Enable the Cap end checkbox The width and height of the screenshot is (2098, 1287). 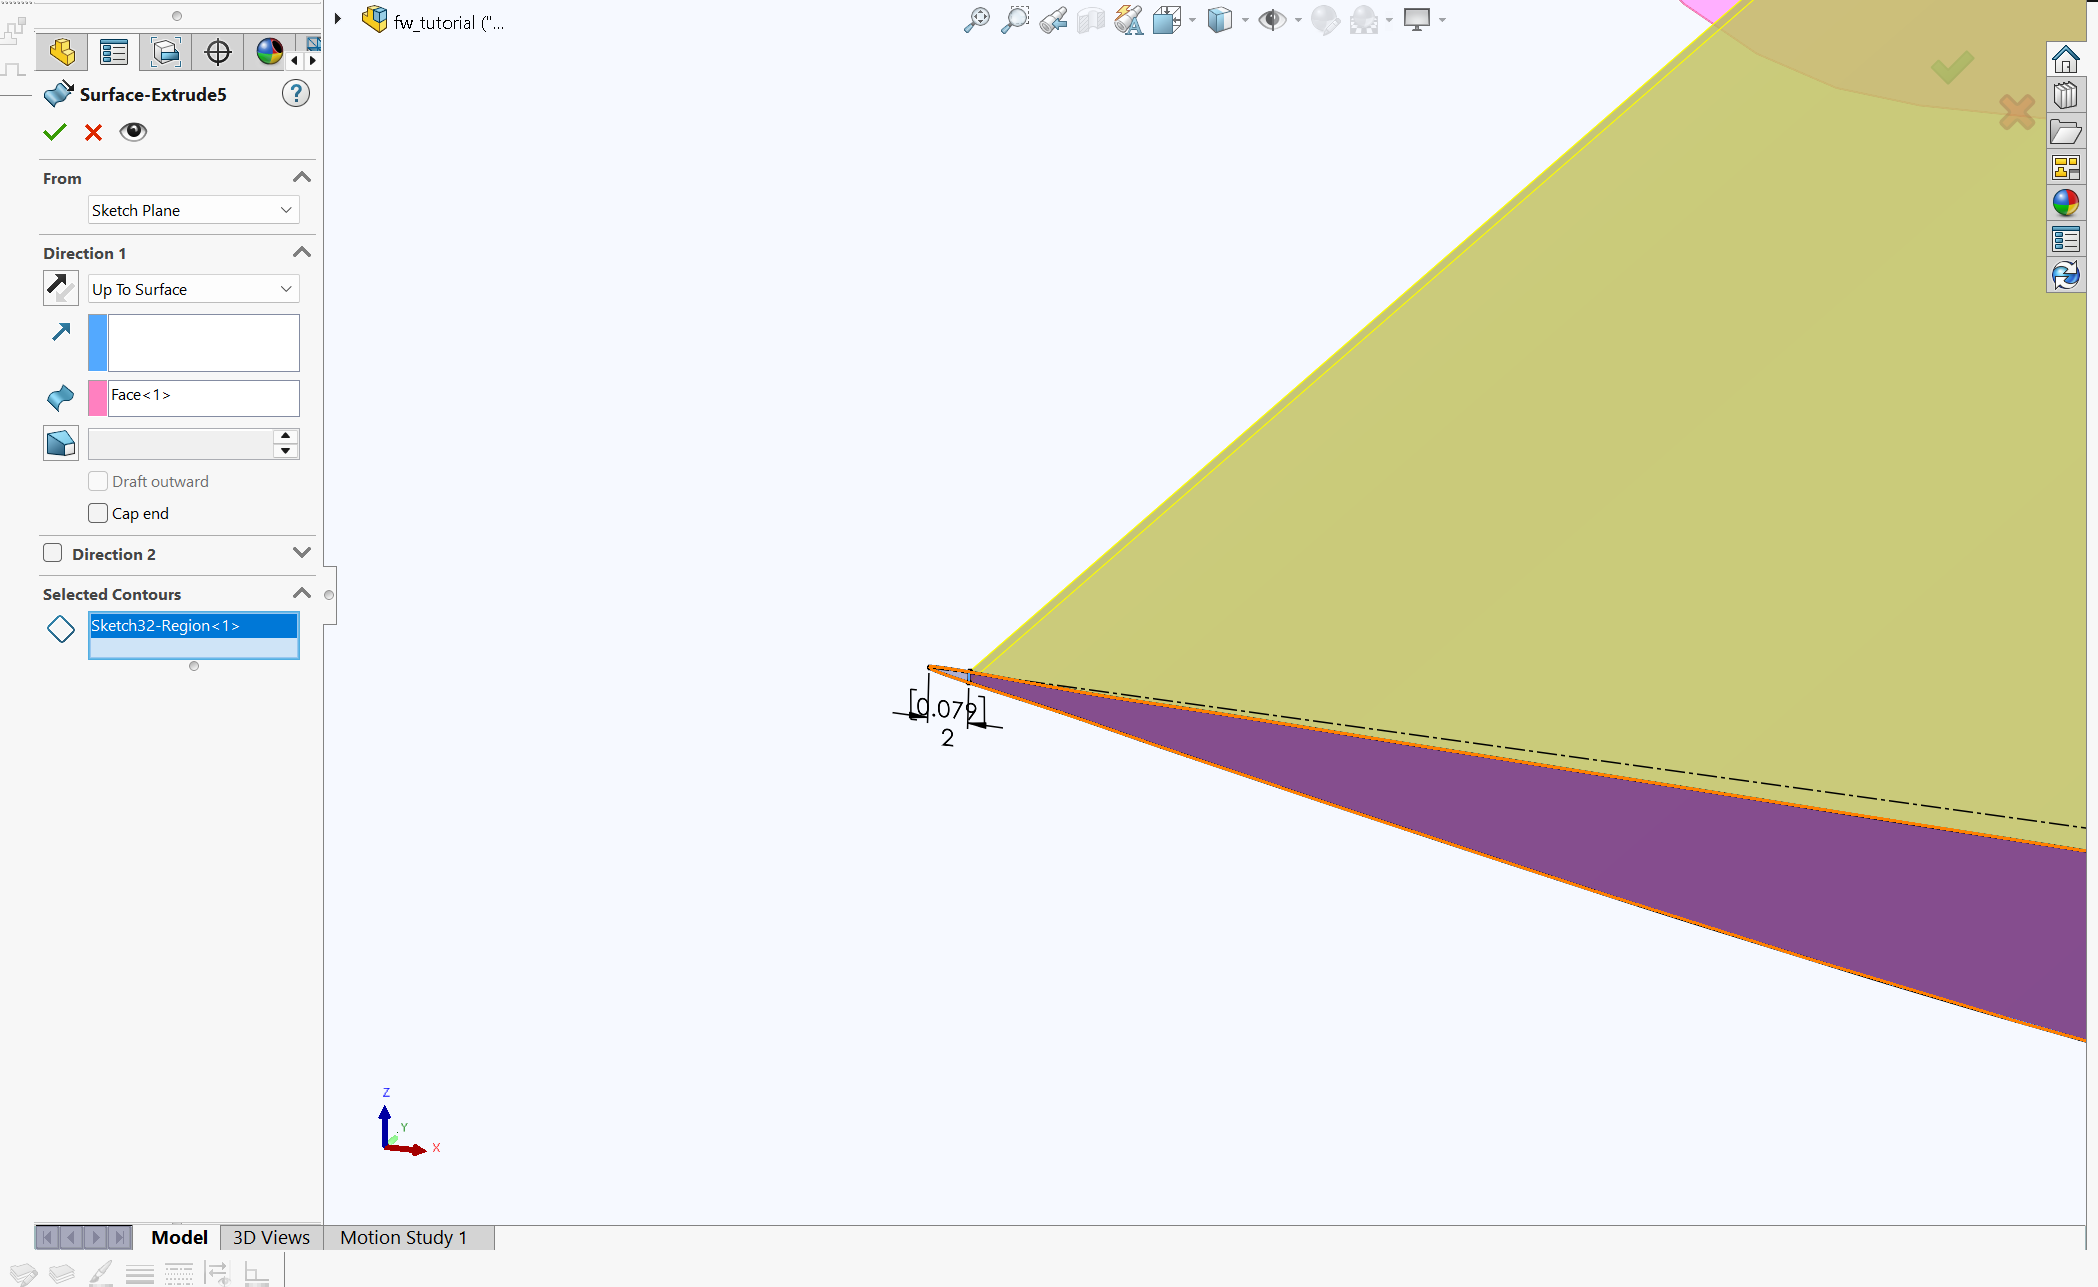coord(98,513)
